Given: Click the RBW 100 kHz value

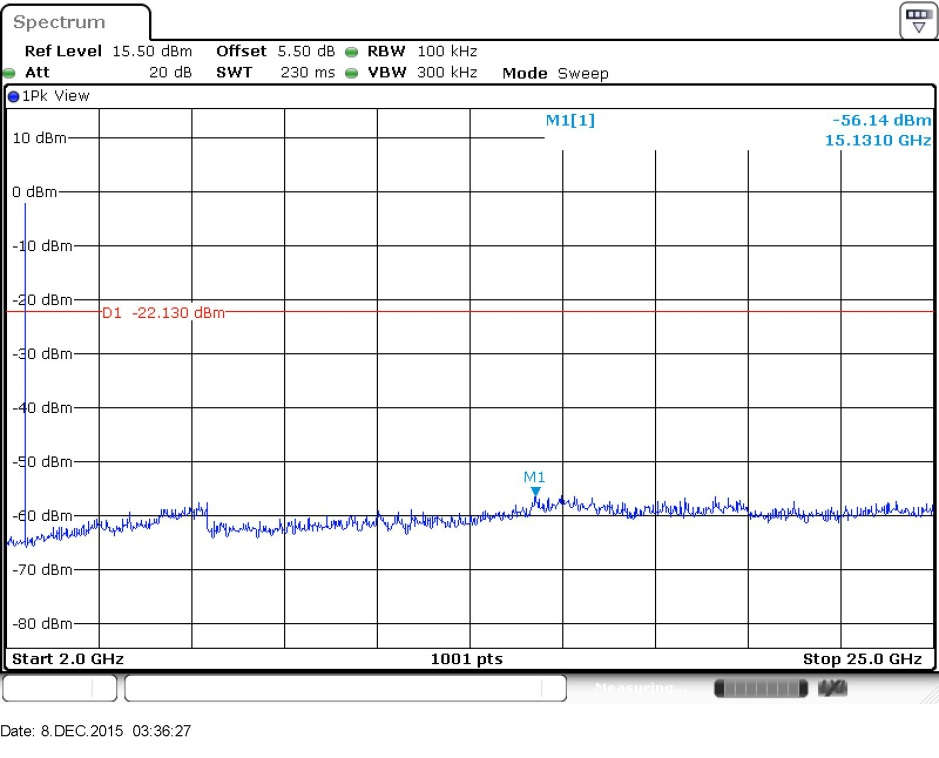Looking at the screenshot, I should coord(447,51).
